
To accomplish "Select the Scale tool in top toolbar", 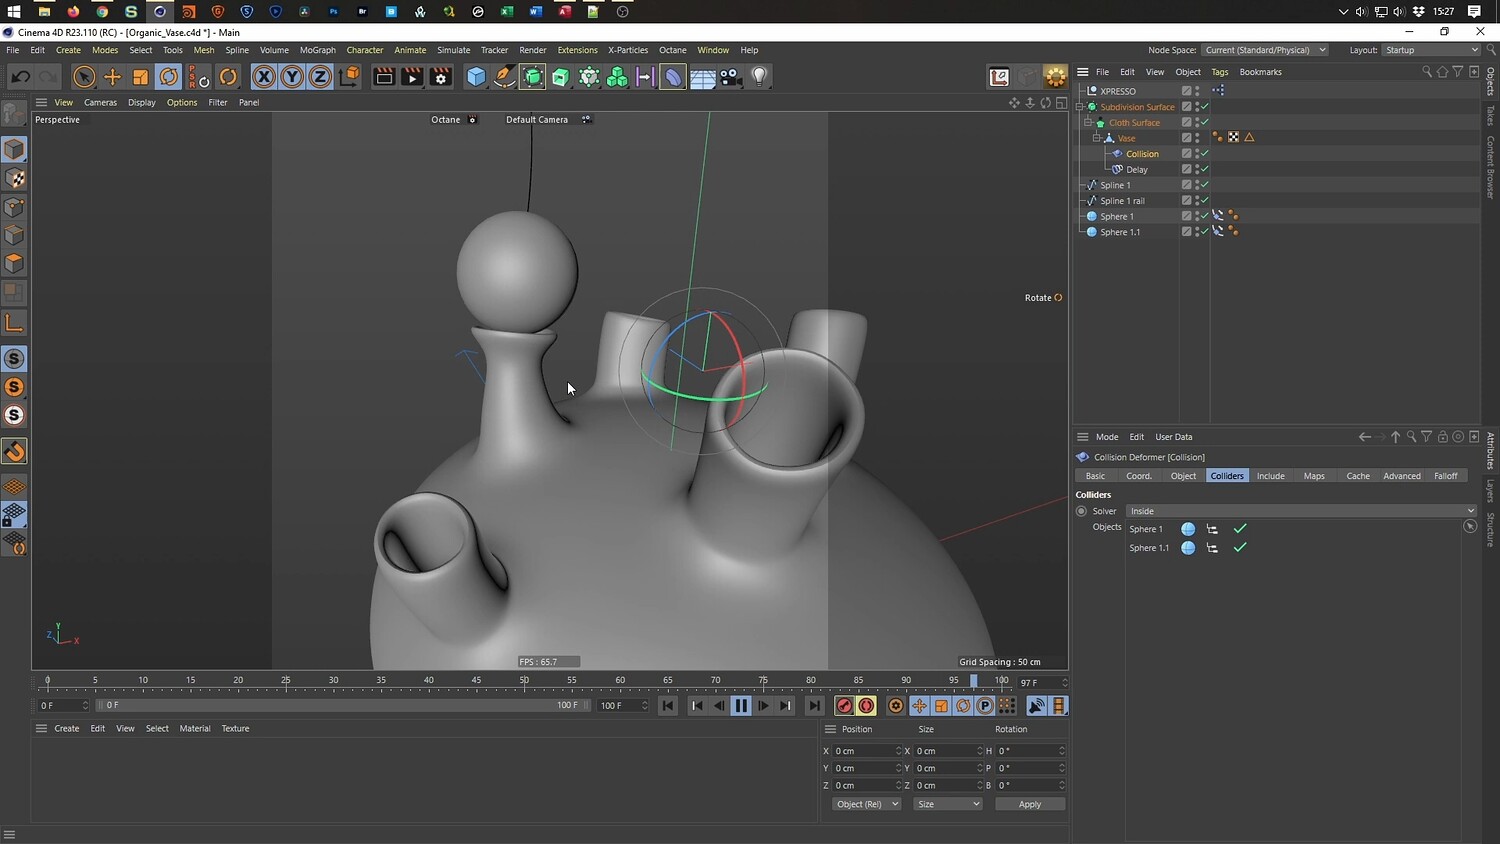I will pos(141,77).
